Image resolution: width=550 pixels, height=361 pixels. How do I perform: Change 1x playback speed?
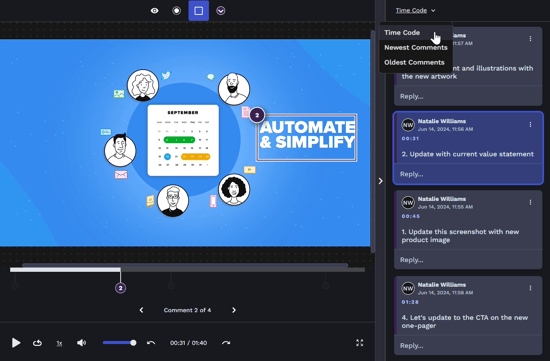[59, 343]
